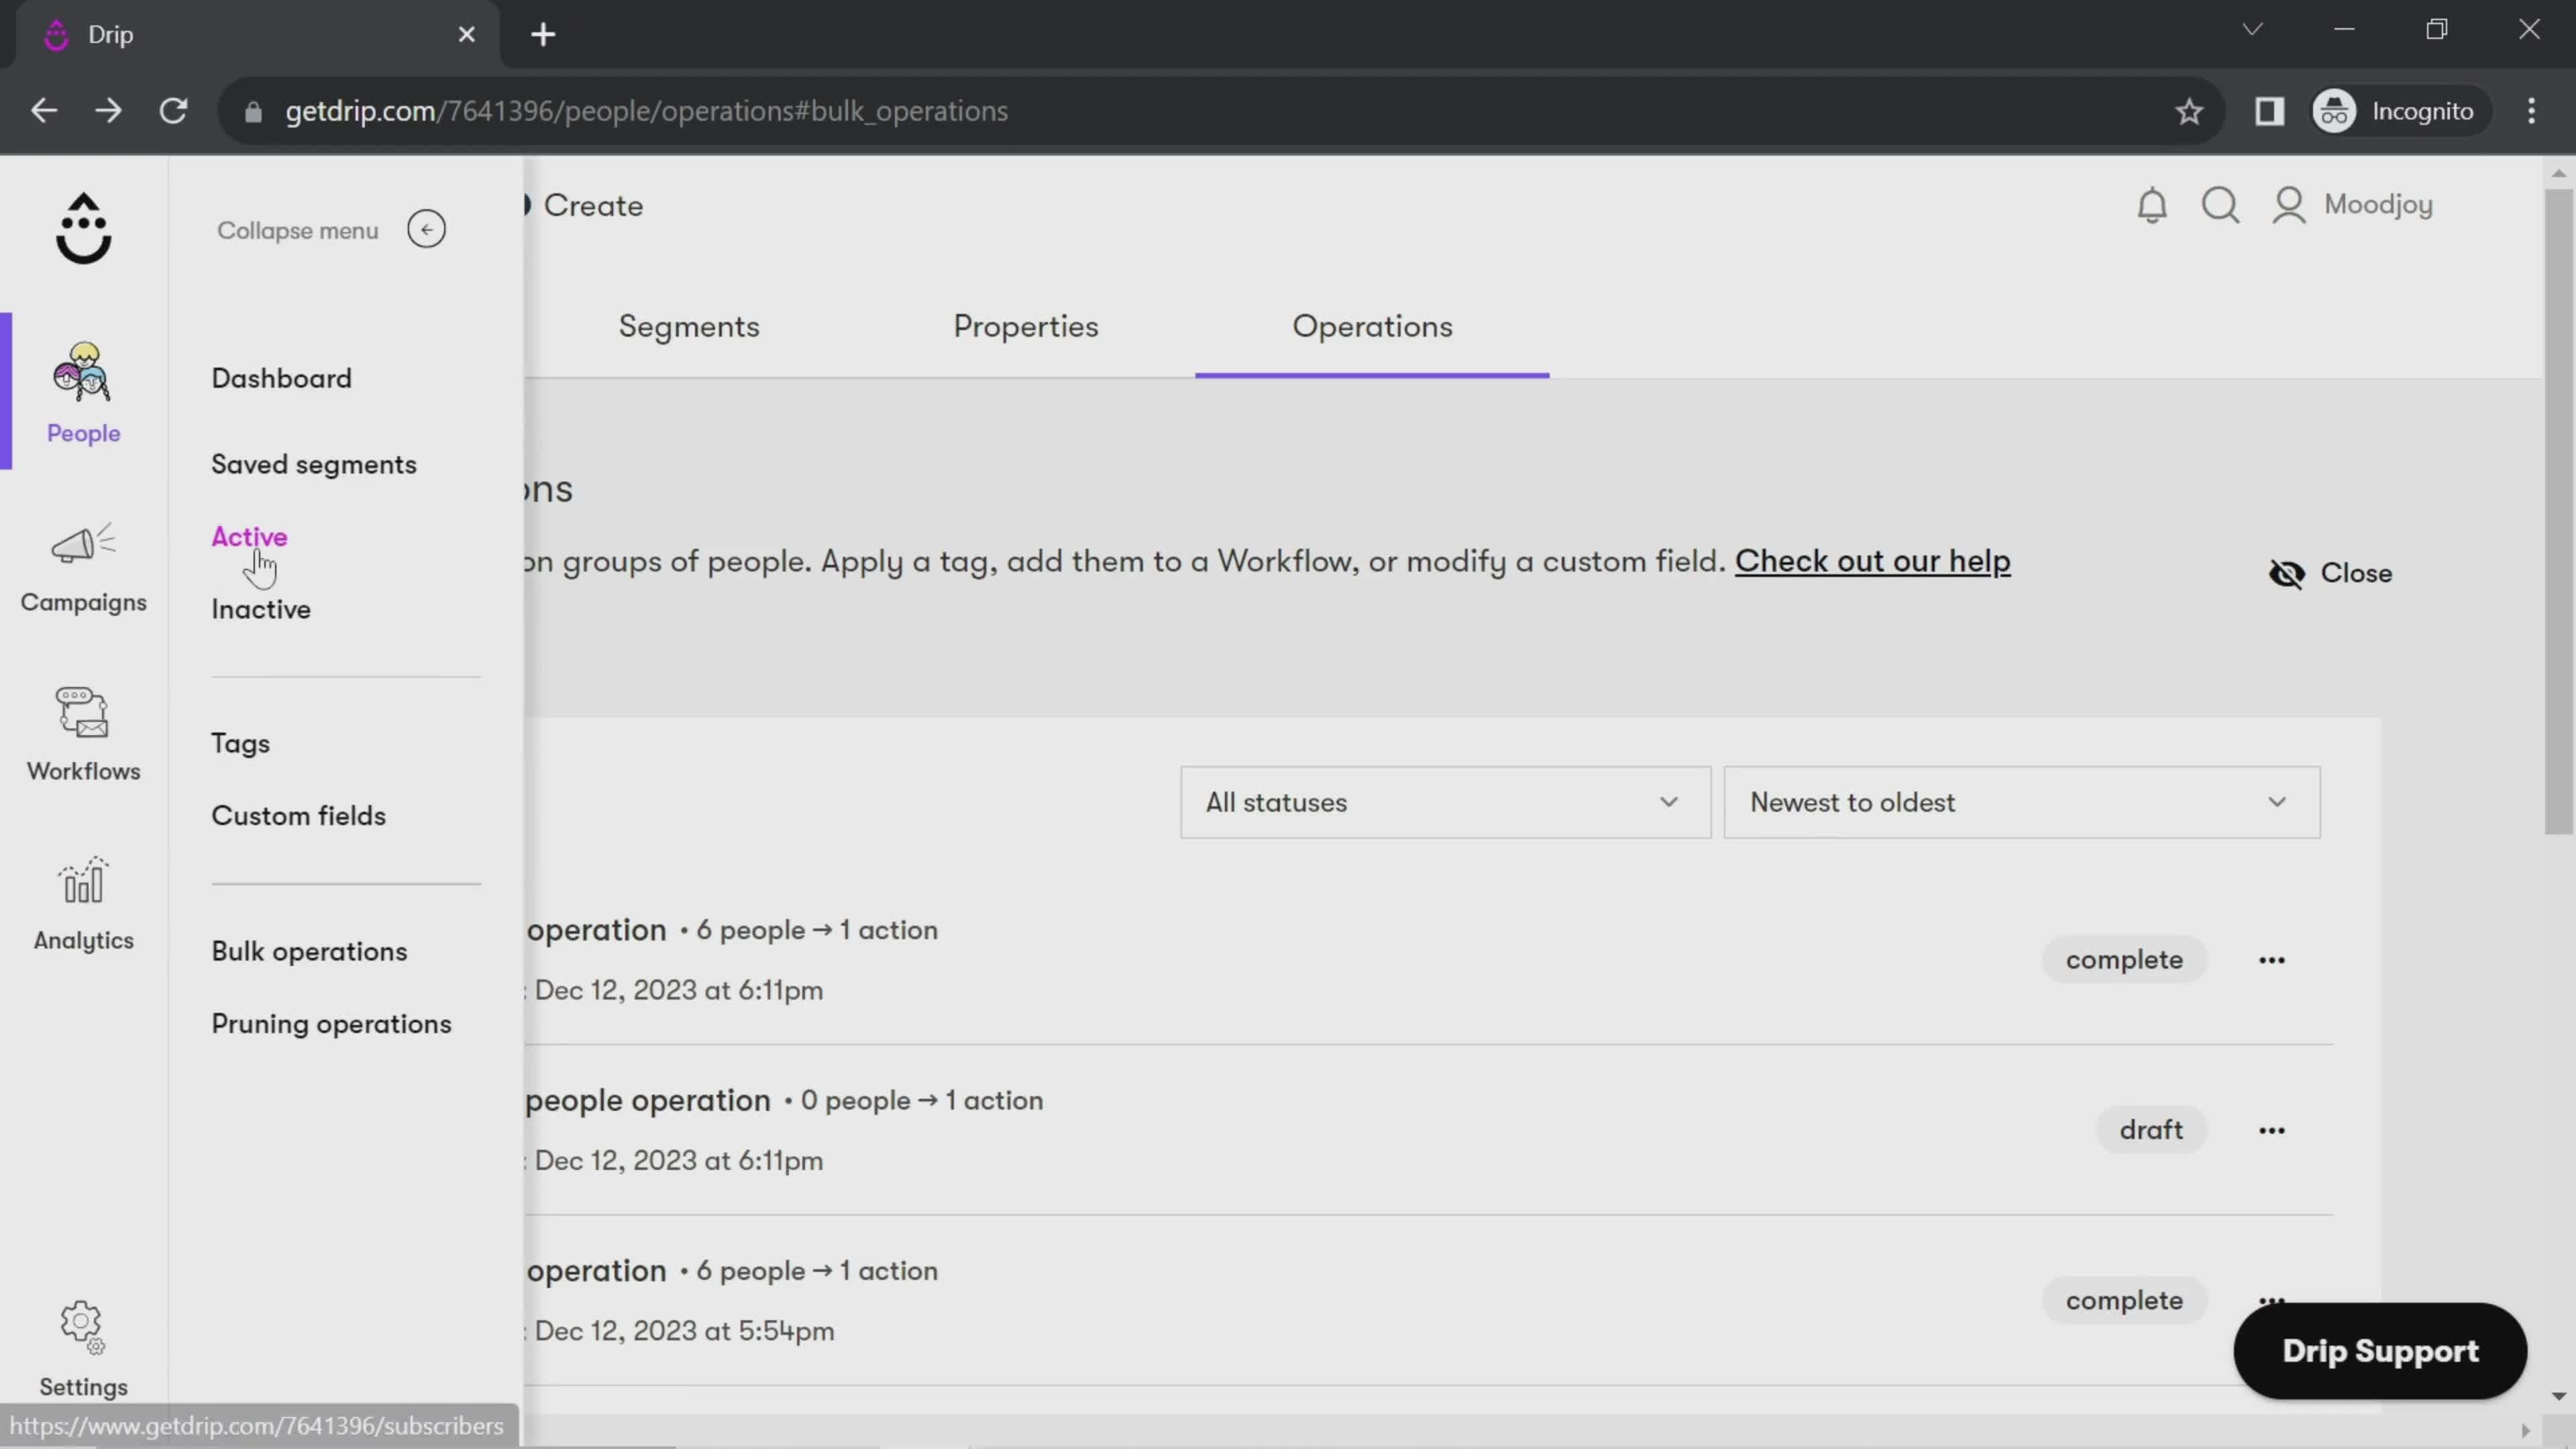Image resolution: width=2576 pixels, height=1449 pixels.
Task: Click the draft status badge
Action: pos(2151,1130)
